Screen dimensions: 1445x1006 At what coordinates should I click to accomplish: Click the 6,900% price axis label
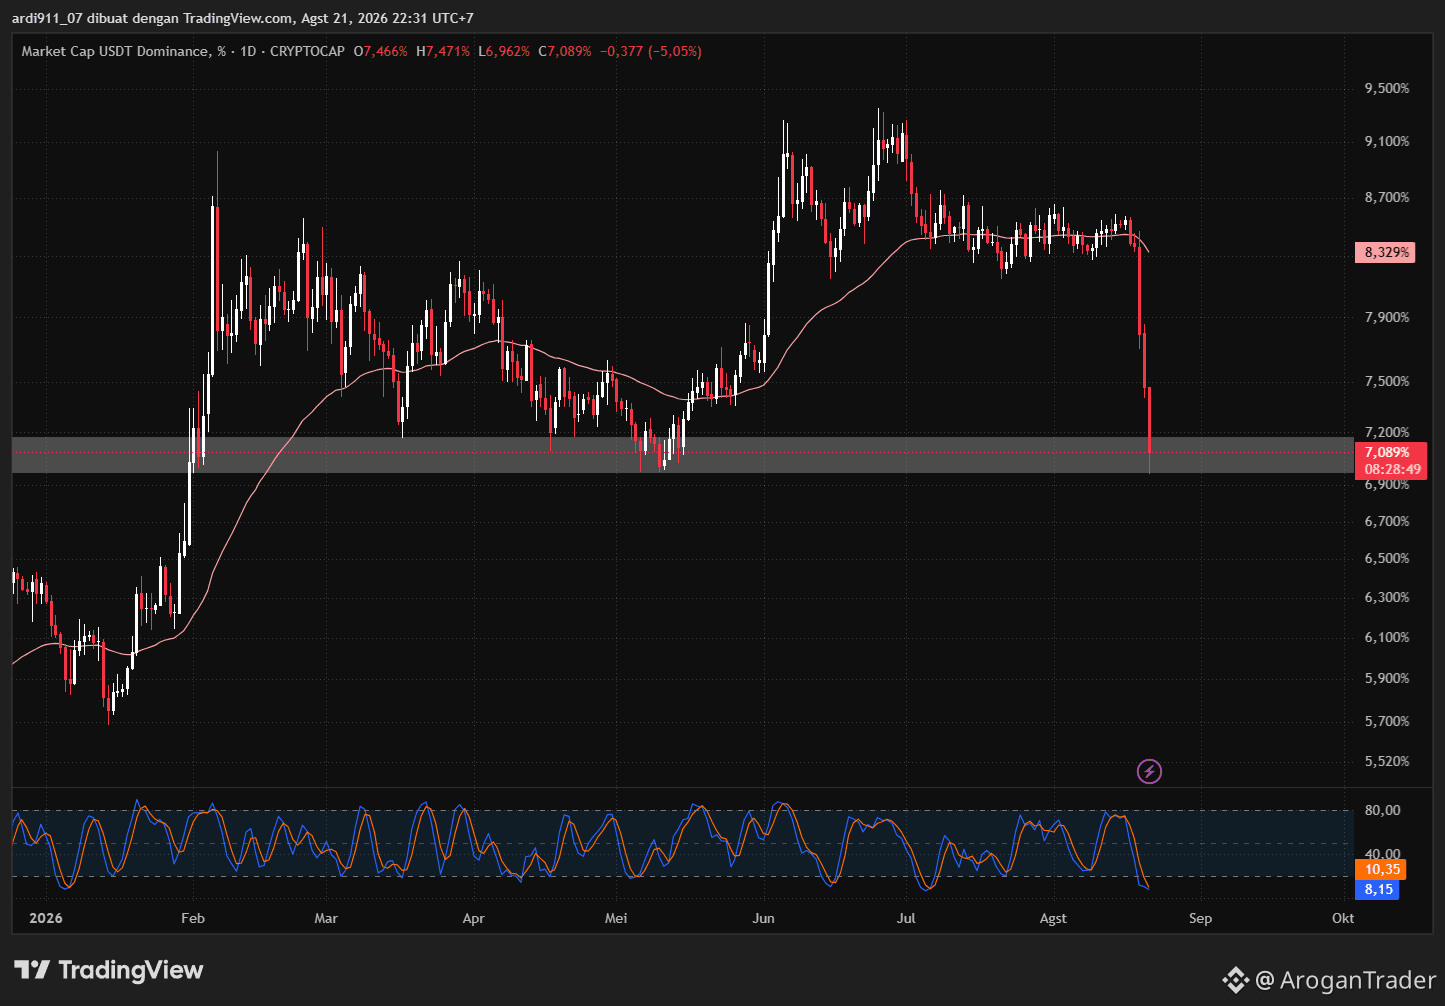pyautogui.click(x=1387, y=484)
